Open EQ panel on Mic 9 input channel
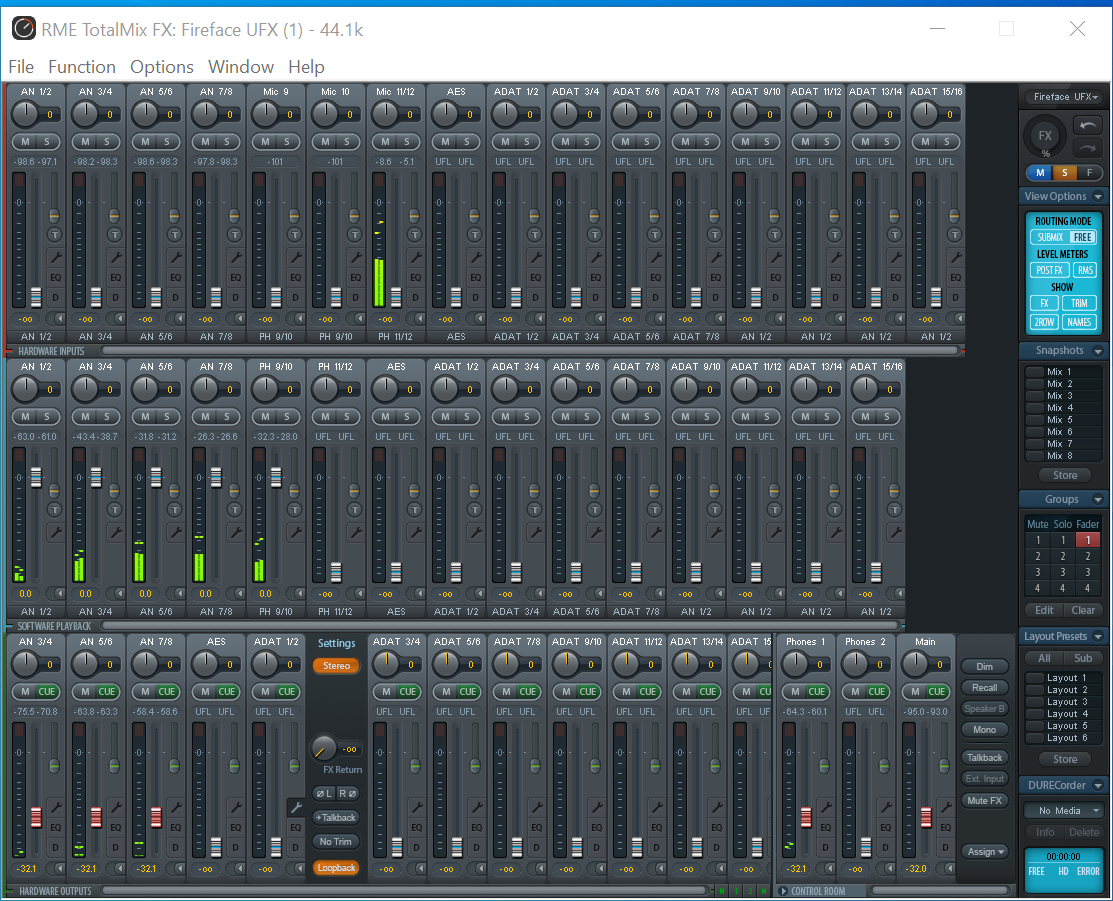 pos(295,278)
